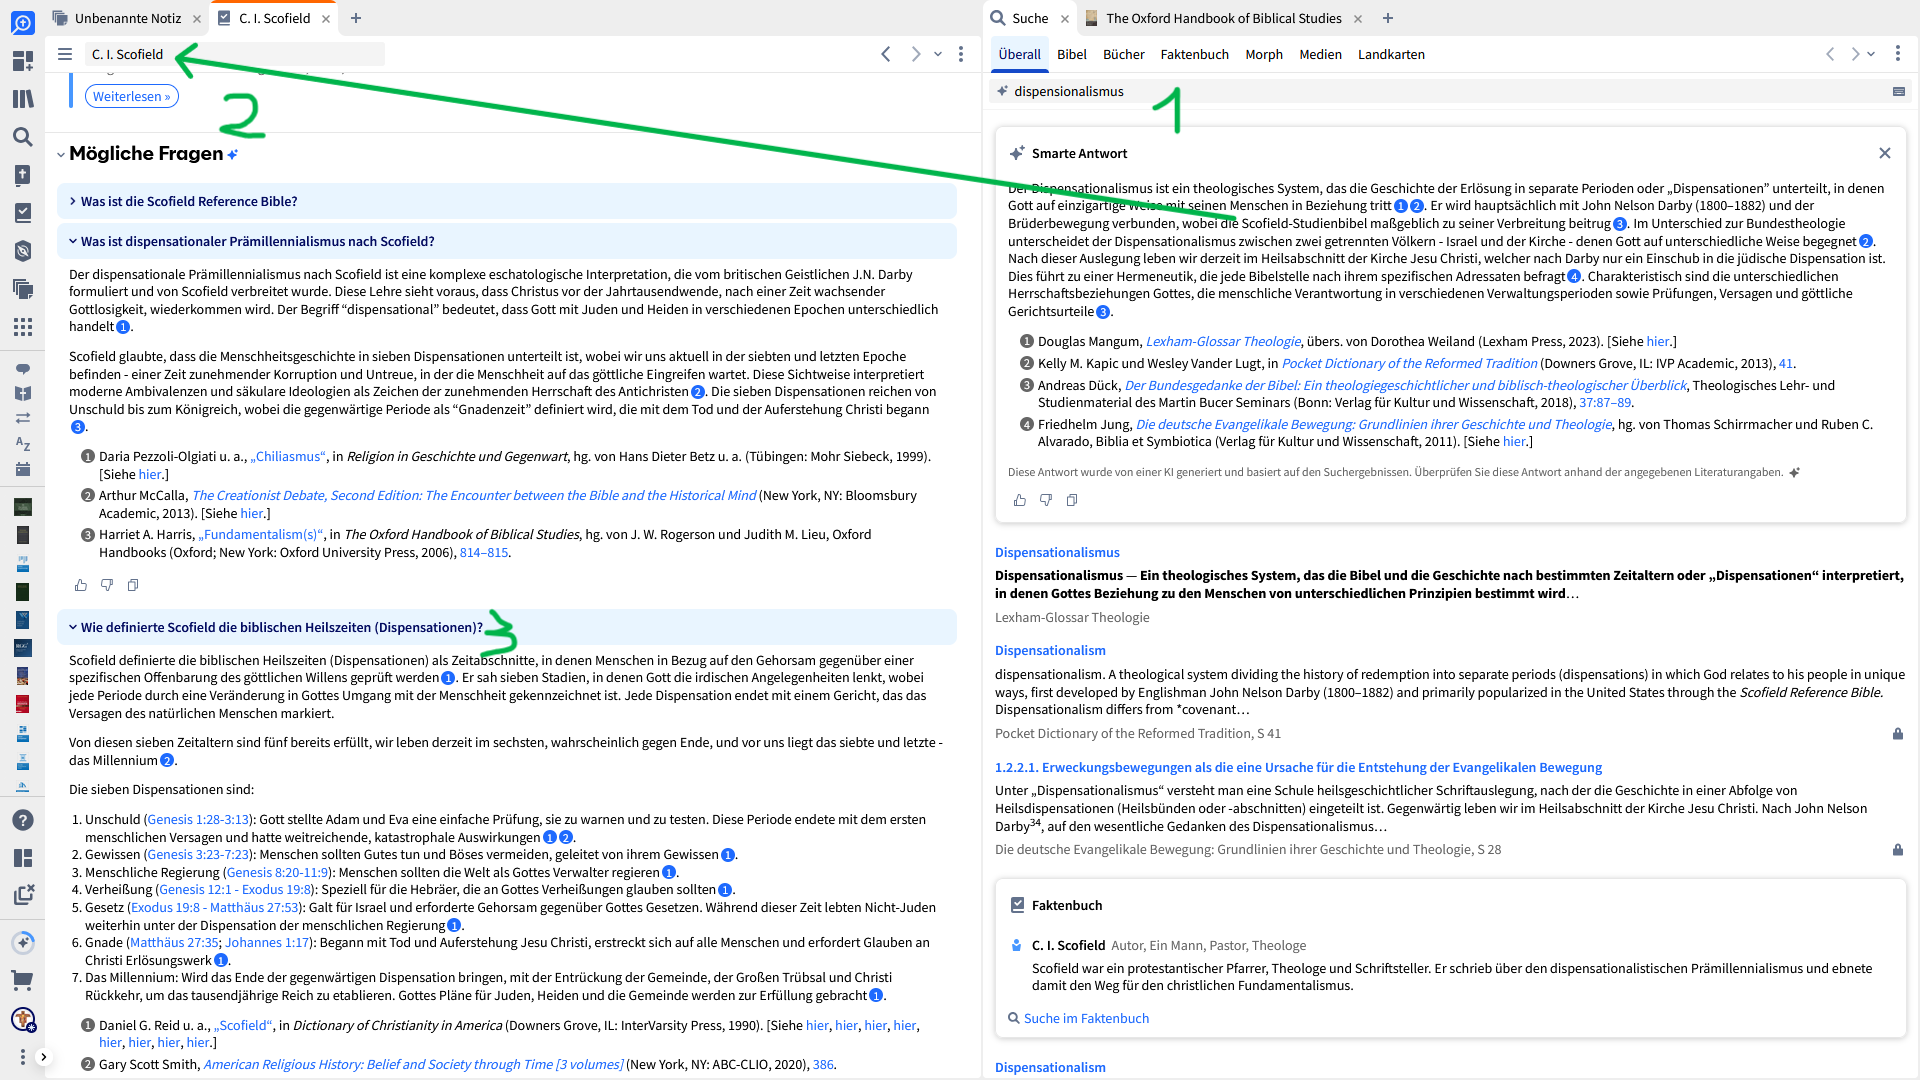Open the left panel hamburger menu
The width and height of the screenshot is (1920, 1080).
(65, 54)
